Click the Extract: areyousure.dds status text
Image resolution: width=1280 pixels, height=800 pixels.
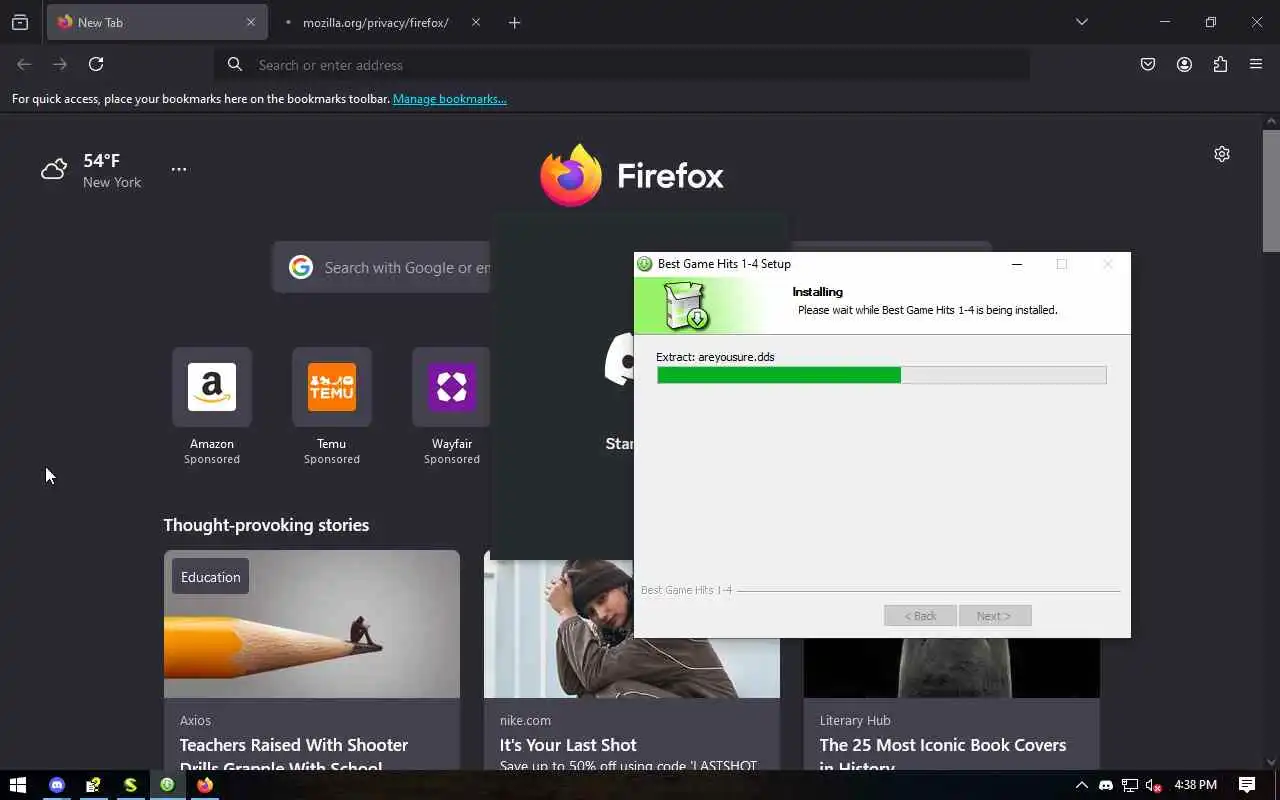point(715,357)
